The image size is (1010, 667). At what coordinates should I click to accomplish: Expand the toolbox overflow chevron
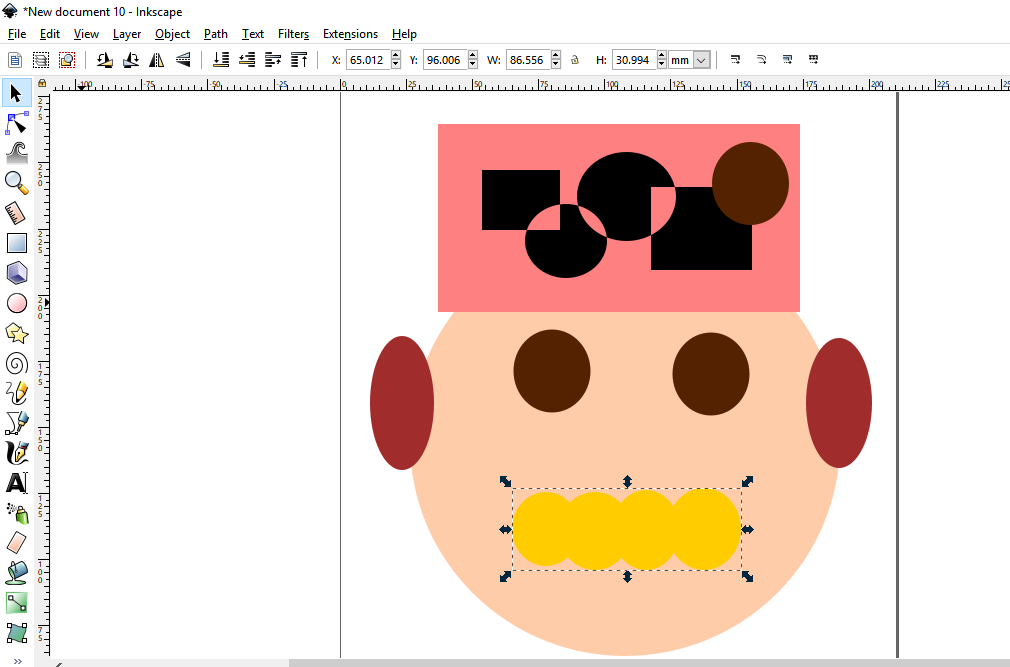coord(17,661)
